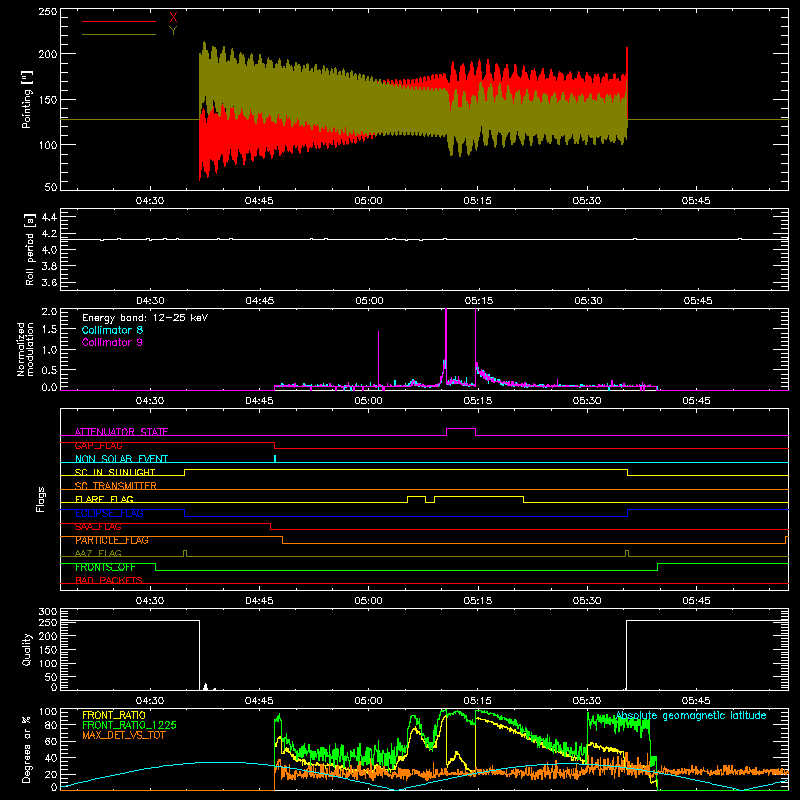
Task: Click the 'Degrees or %' axis title
Action: click(x=27, y=750)
